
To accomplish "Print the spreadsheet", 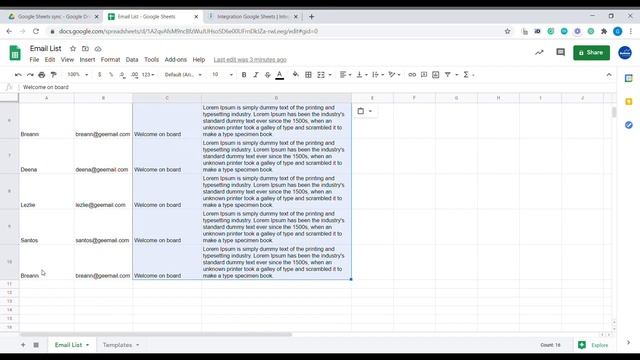I will [x=42, y=75].
